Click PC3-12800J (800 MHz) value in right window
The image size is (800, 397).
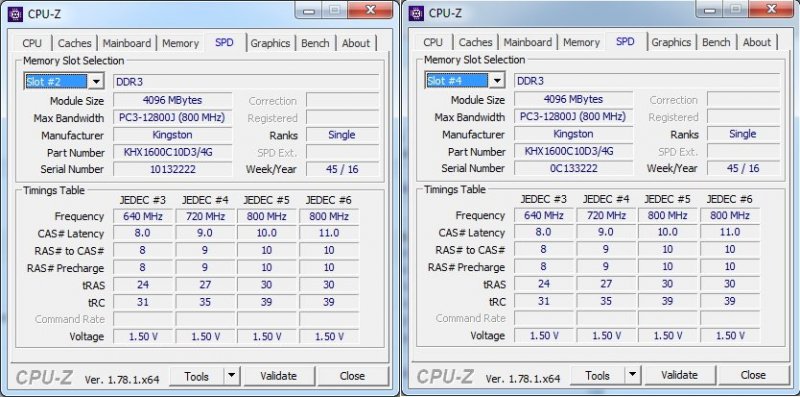573,117
